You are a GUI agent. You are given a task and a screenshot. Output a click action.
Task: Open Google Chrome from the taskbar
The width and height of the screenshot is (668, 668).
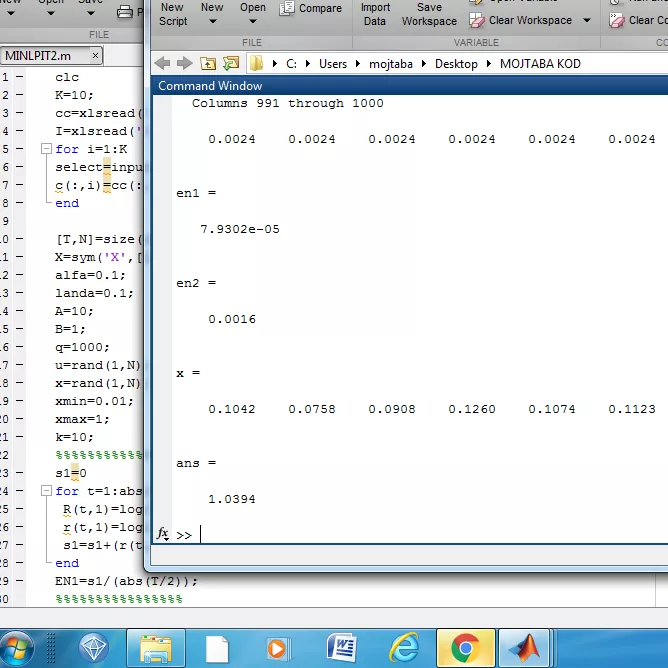pos(464,648)
